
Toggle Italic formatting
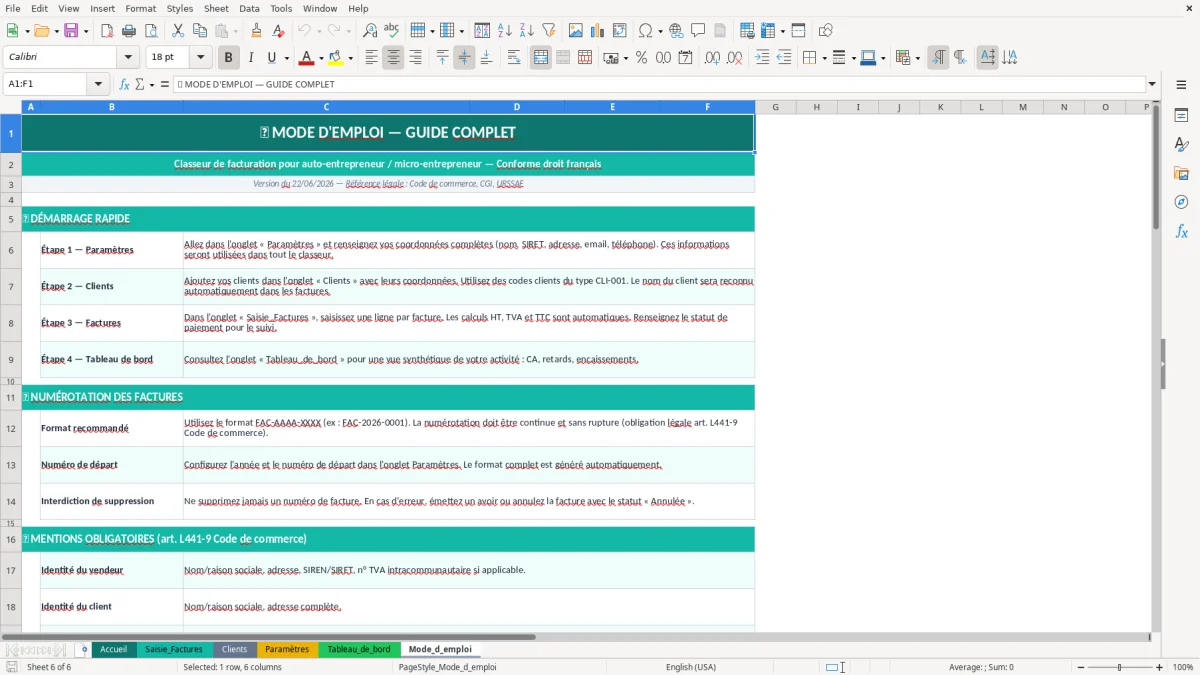click(250, 58)
